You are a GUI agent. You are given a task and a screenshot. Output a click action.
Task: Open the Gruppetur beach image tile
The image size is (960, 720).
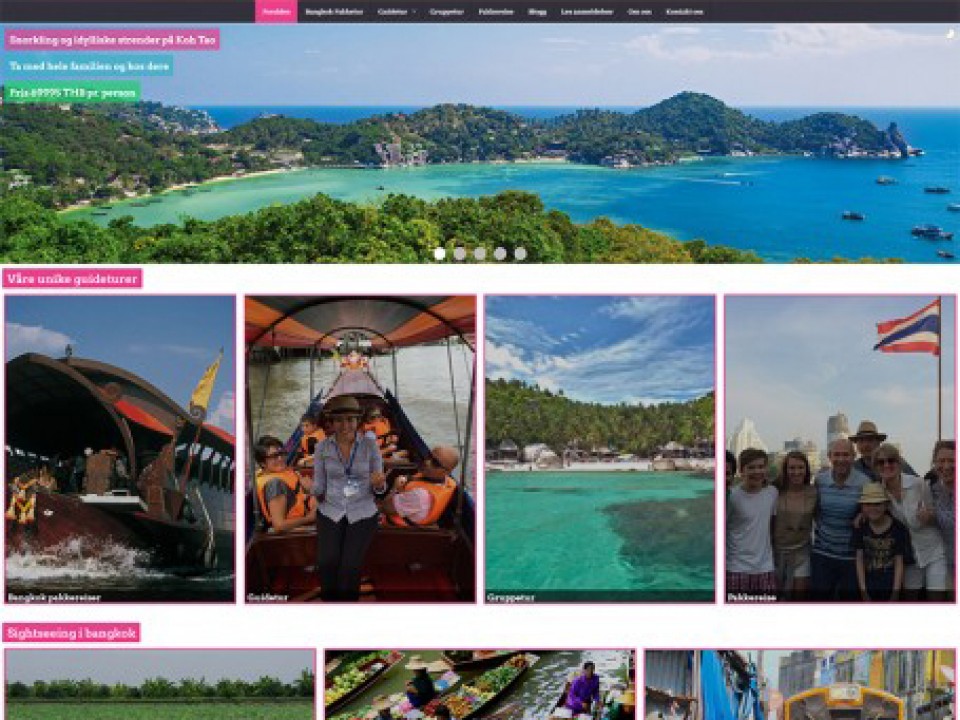(x=600, y=449)
